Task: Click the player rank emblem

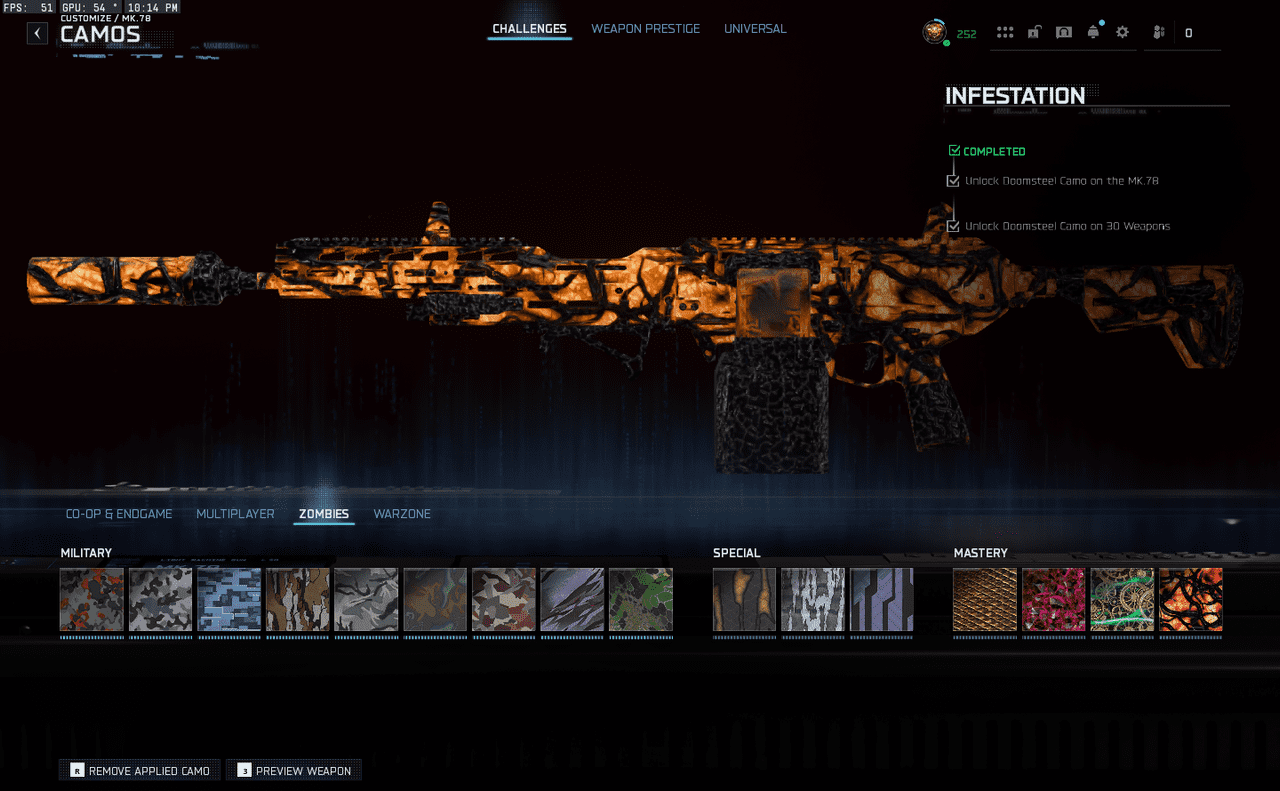Action: tap(934, 32)
